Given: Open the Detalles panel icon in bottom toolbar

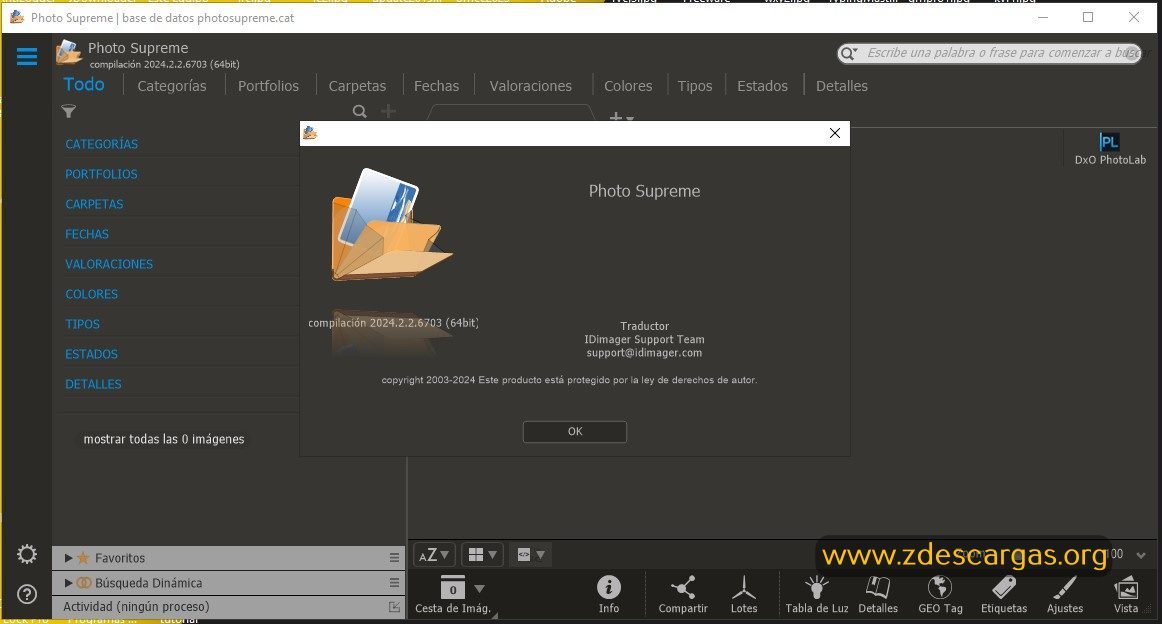Looking at the screenshot, I should (877, 594).
